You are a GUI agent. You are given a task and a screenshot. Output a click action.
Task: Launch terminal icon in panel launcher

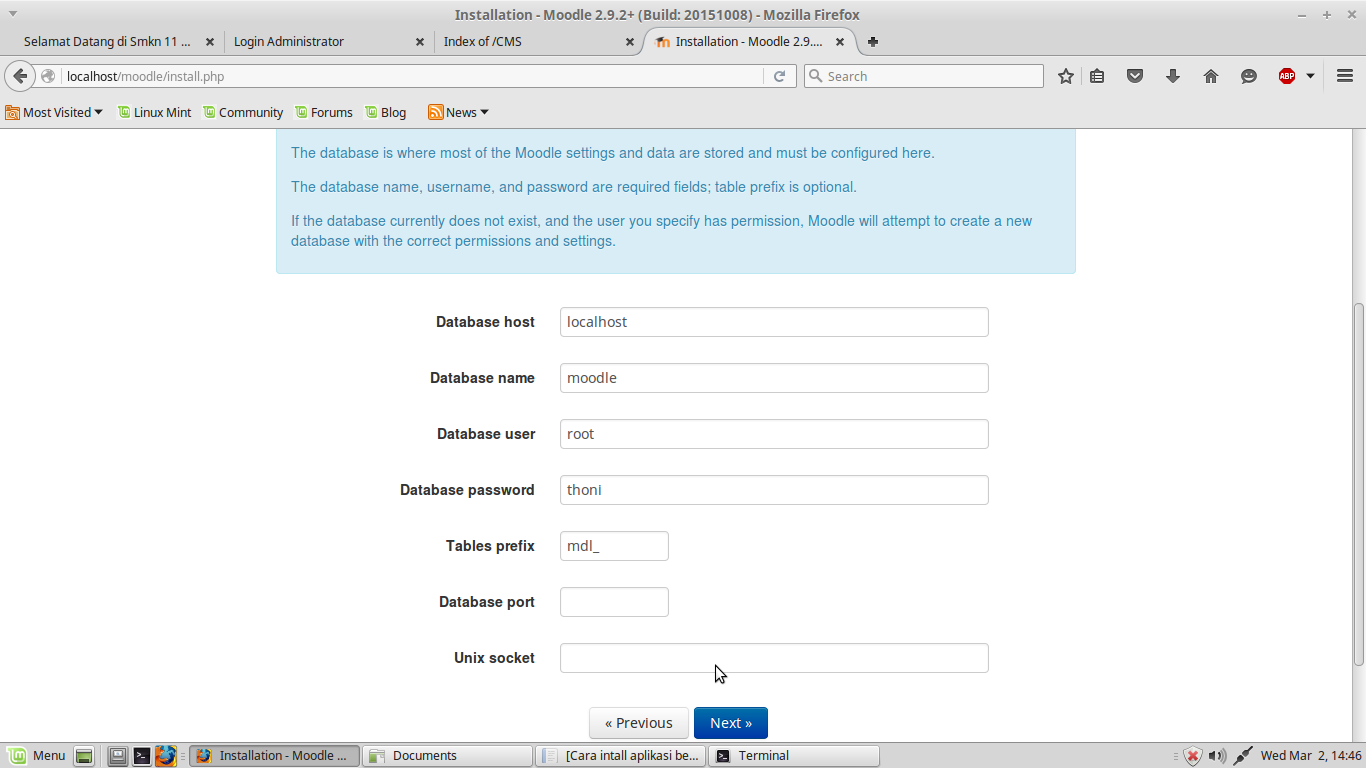tap(142, 756)
